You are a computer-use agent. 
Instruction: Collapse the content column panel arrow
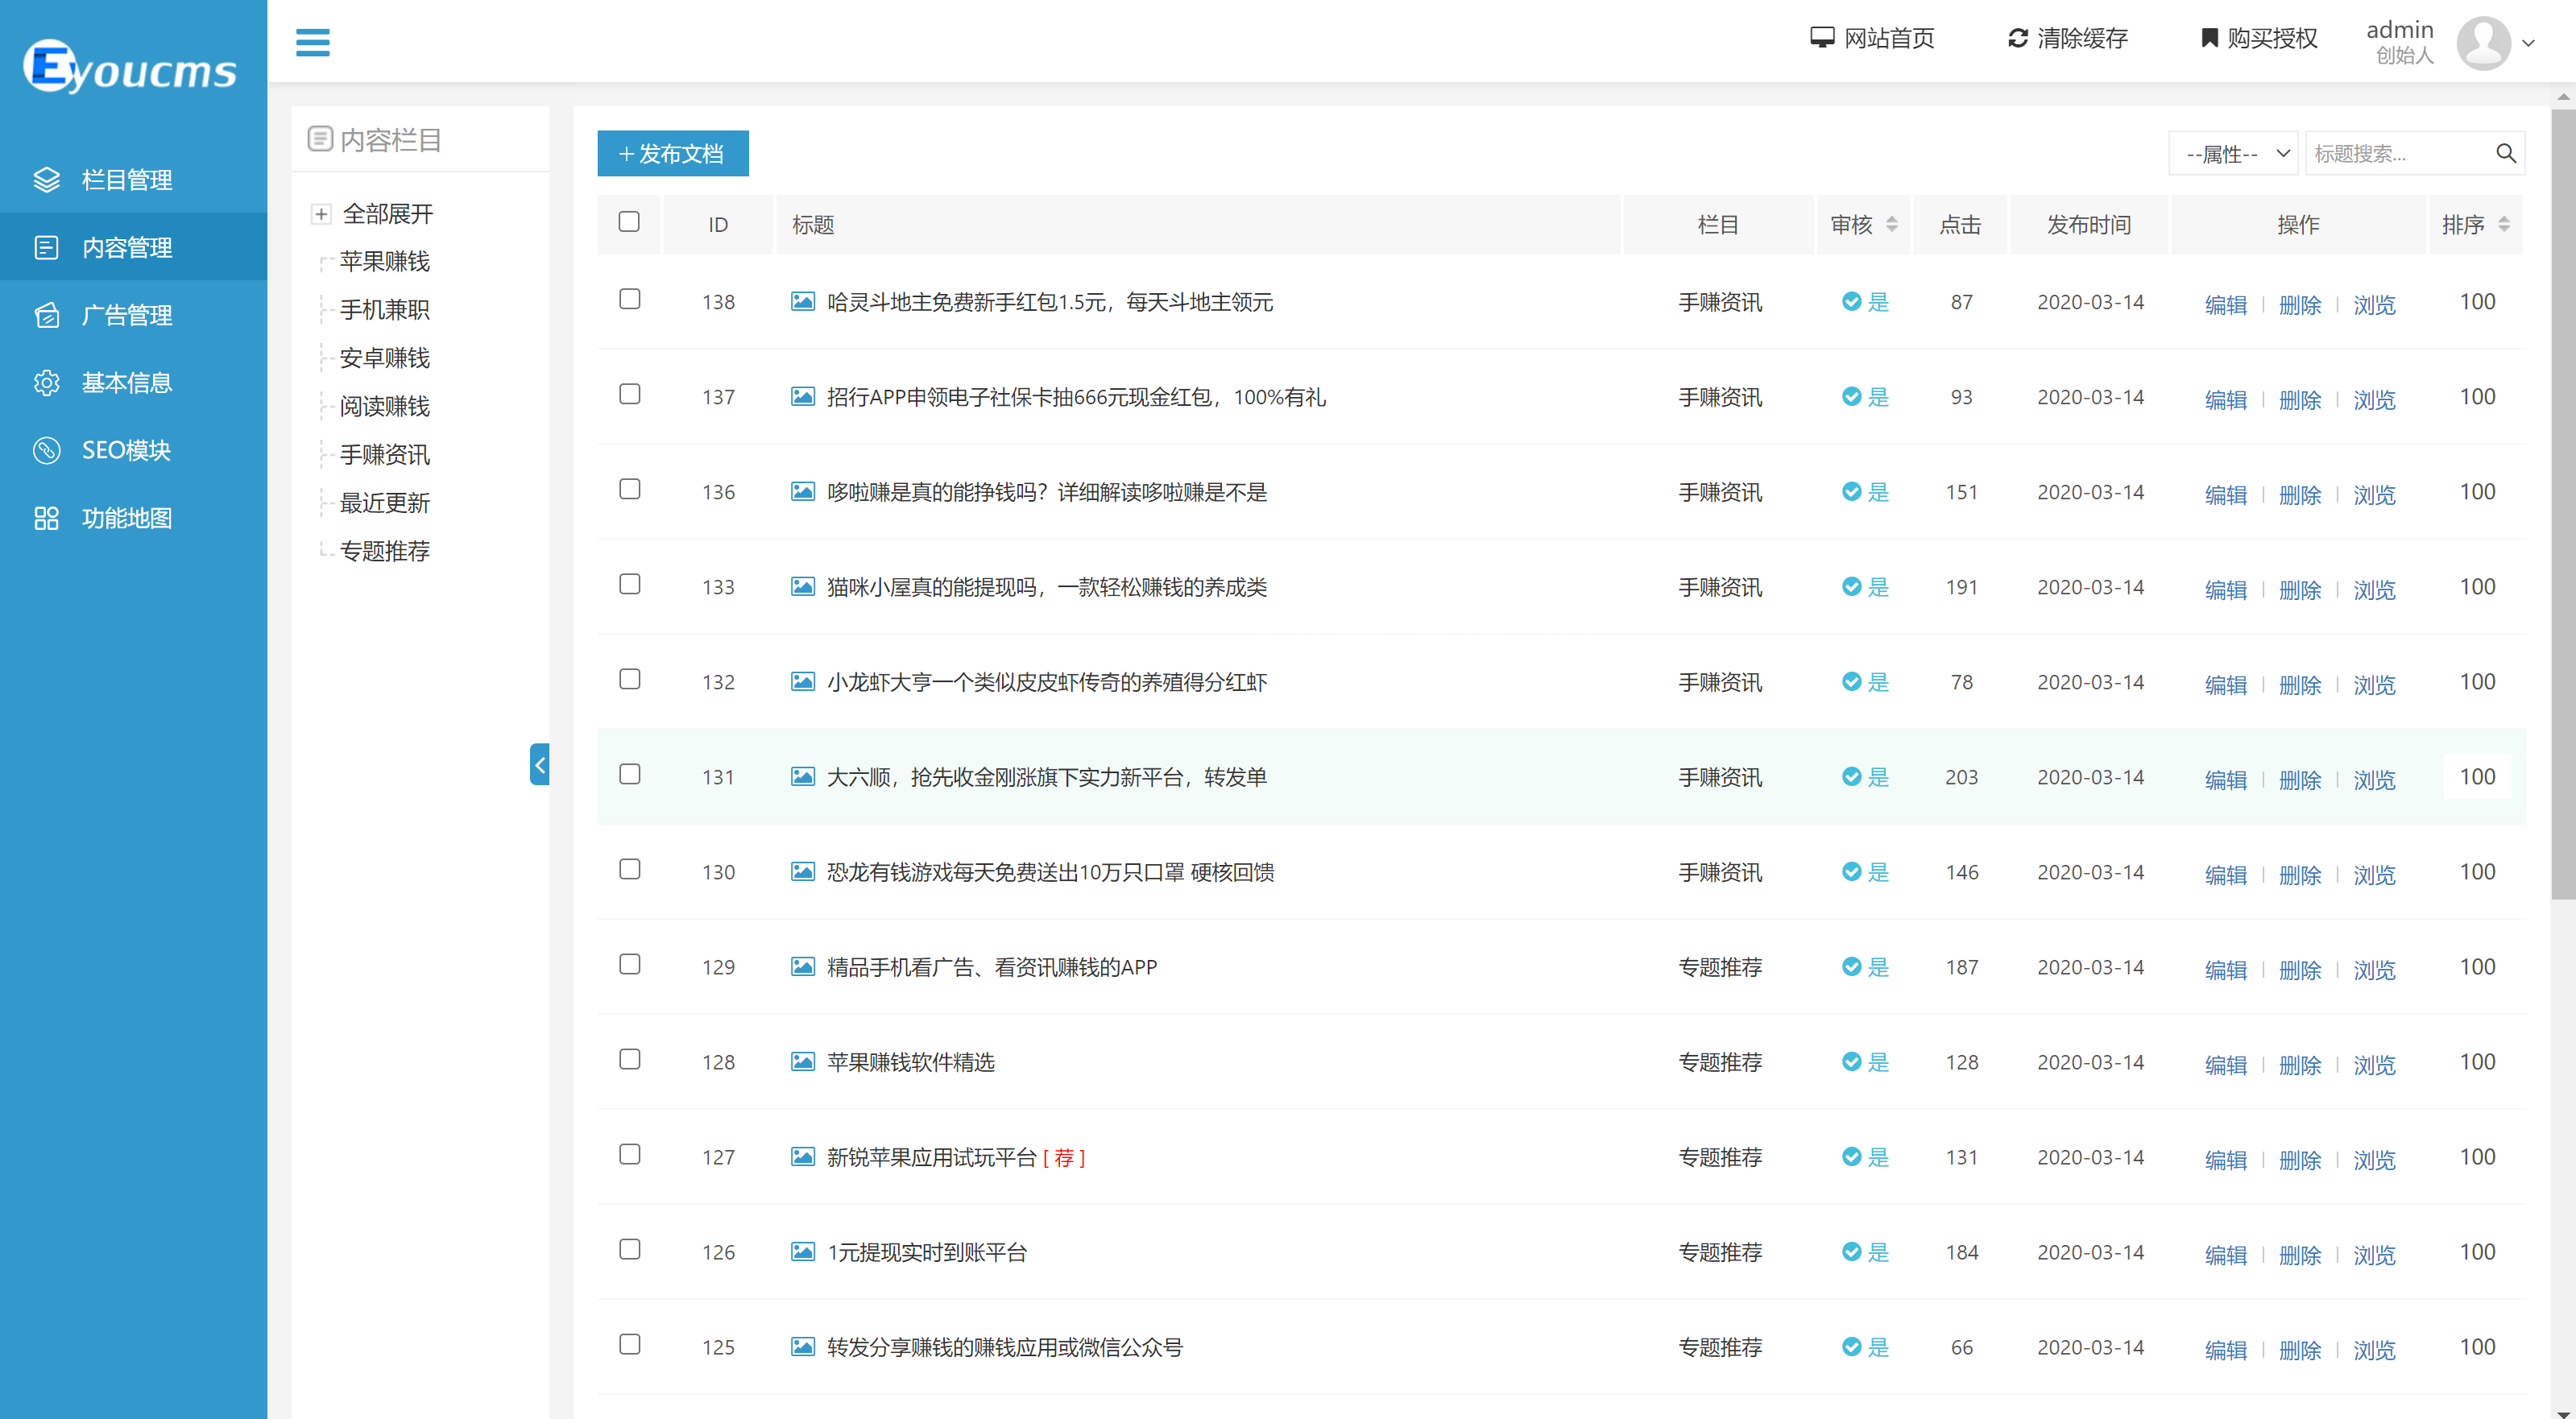click(x=539, y=765)
